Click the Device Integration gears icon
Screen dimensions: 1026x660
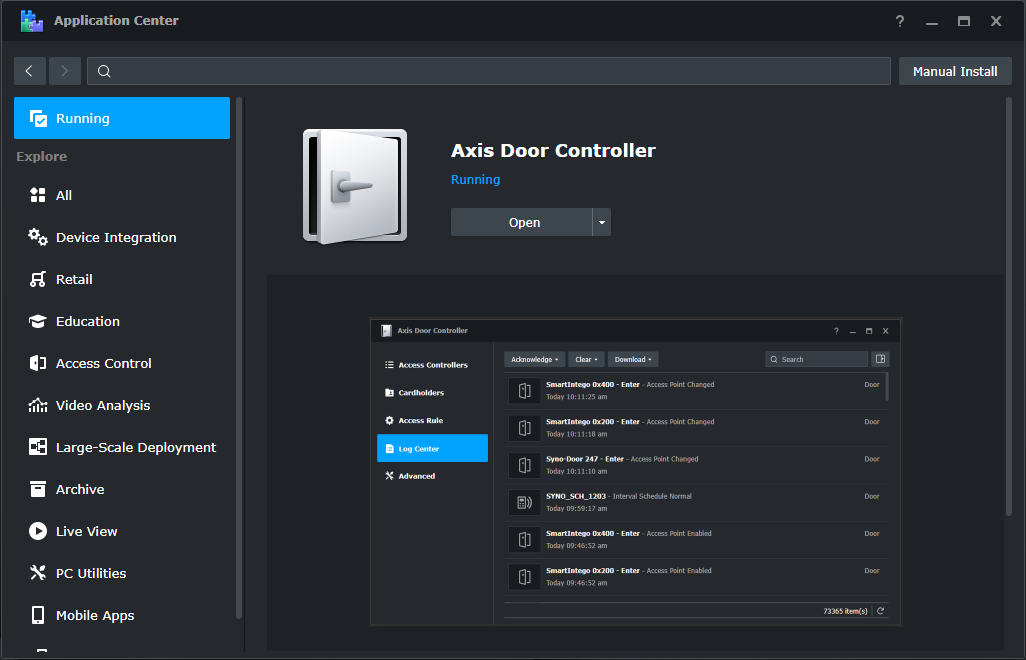[38, 237]
